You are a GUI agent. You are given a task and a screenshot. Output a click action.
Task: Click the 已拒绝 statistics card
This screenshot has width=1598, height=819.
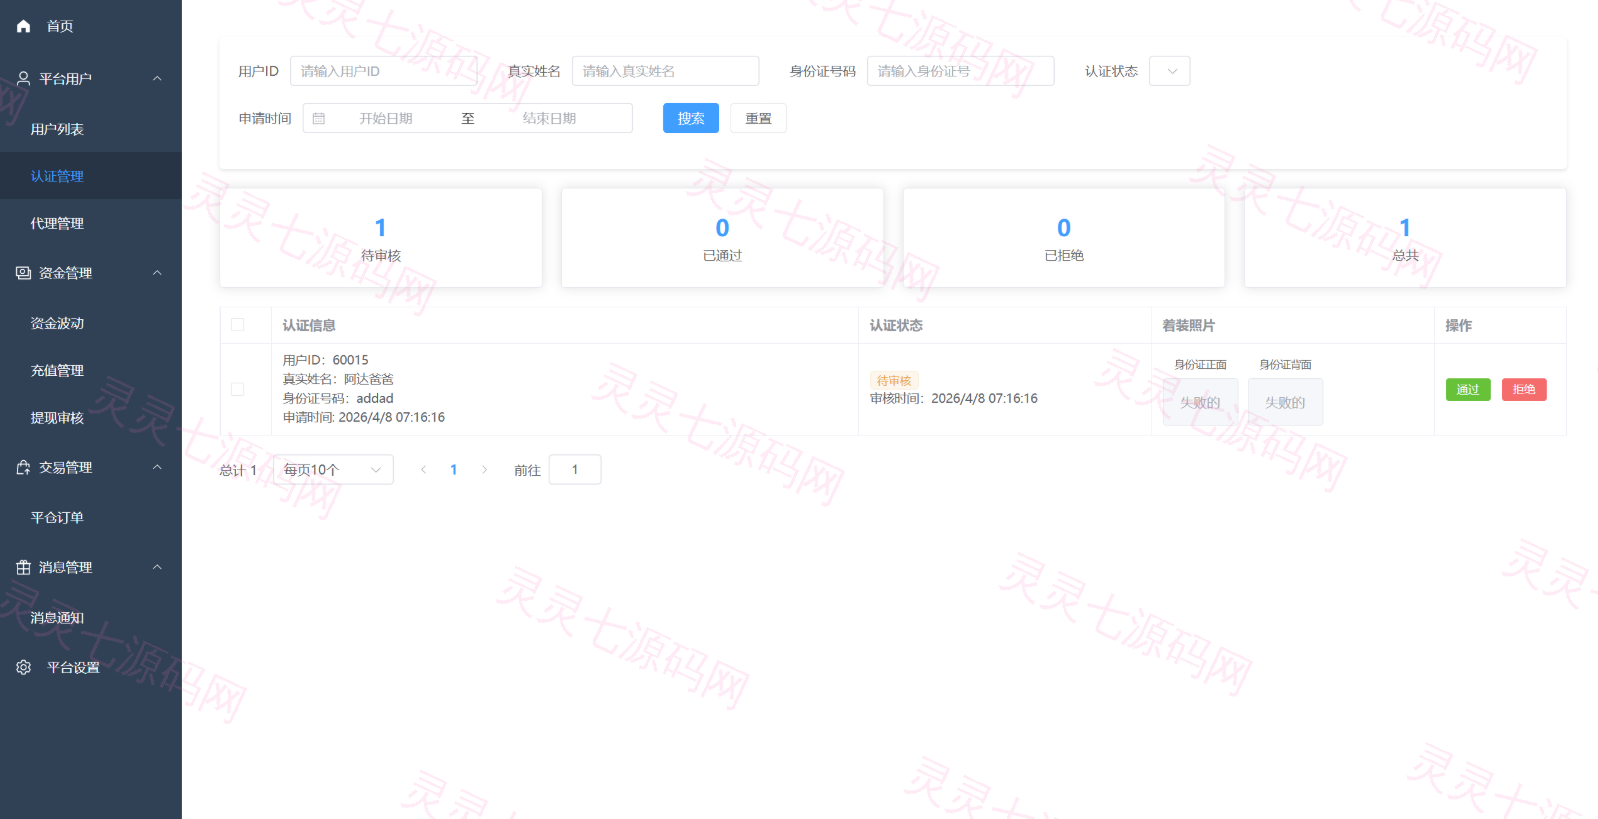click(1064, 238)
